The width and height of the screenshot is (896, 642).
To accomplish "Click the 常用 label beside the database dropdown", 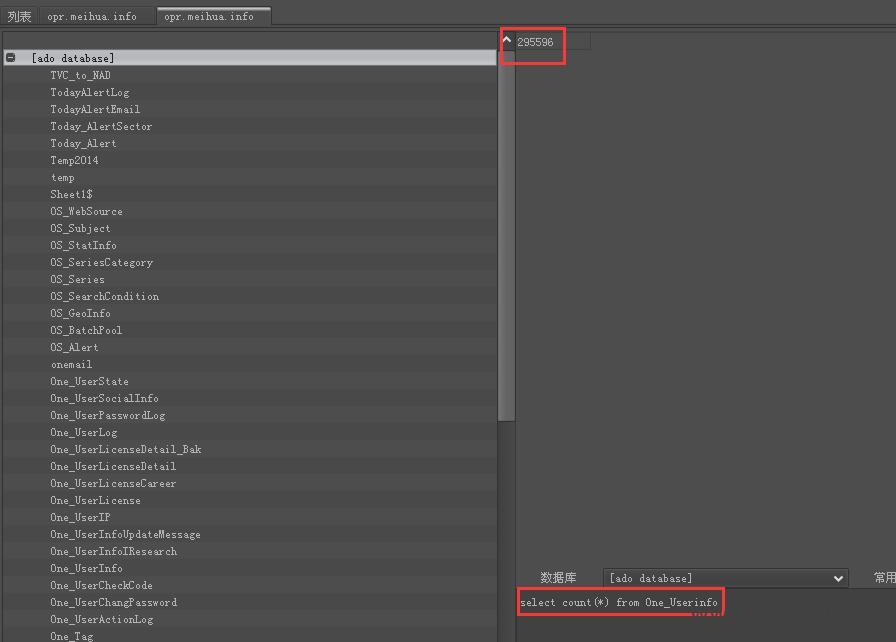I will pos(885,577).
